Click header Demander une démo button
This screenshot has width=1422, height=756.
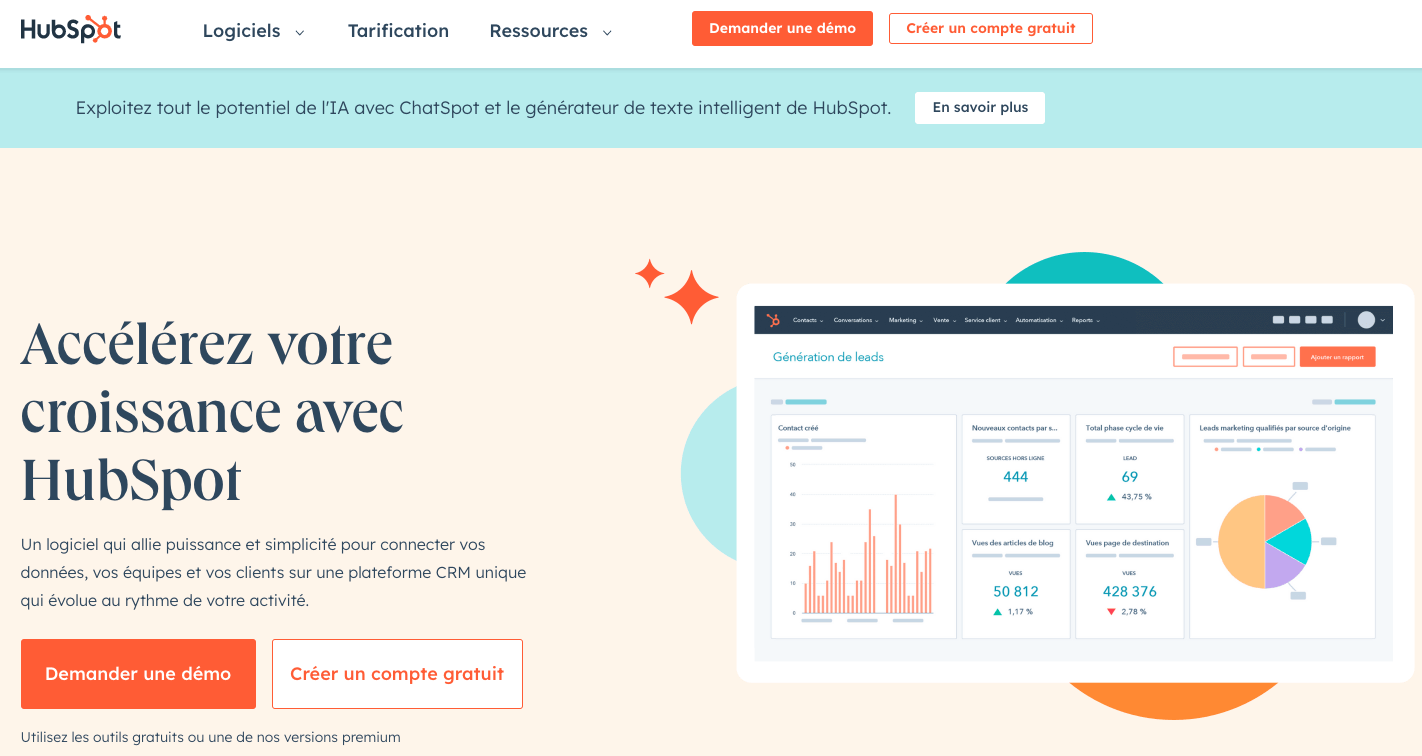point(782,28)
